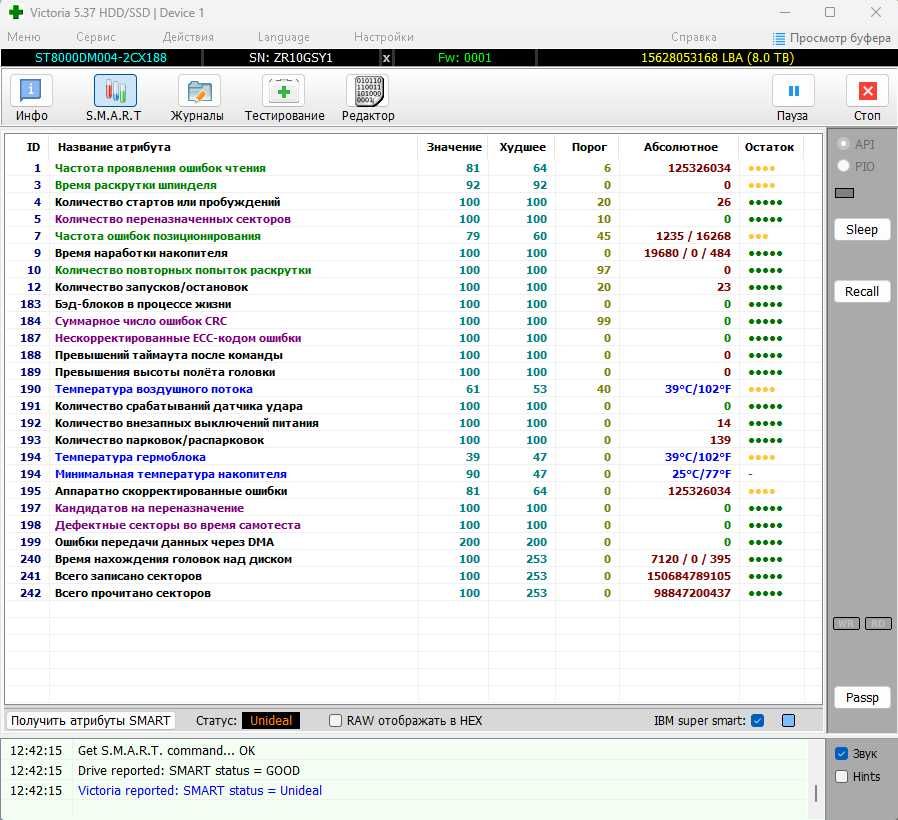Open the Справка help menu
Image resolution: width=898 pixels, height=820 pixels.
pyautogui.click(x=694, y=37)
